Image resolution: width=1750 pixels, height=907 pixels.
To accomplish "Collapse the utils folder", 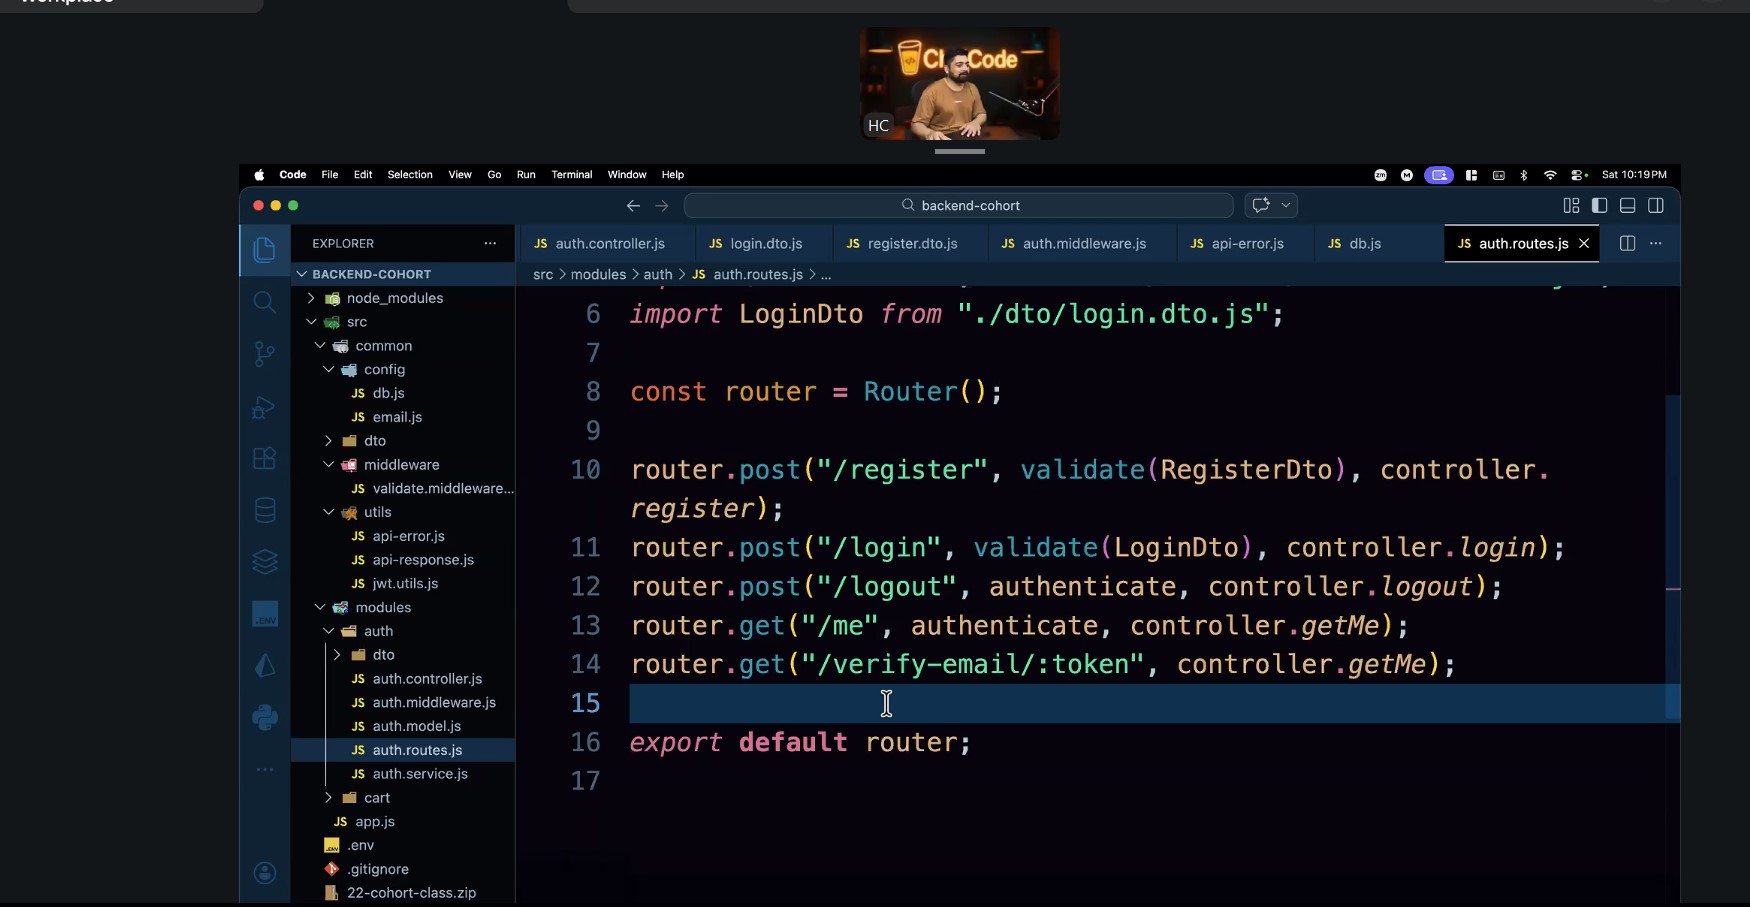I will click(x=377, y=512).
